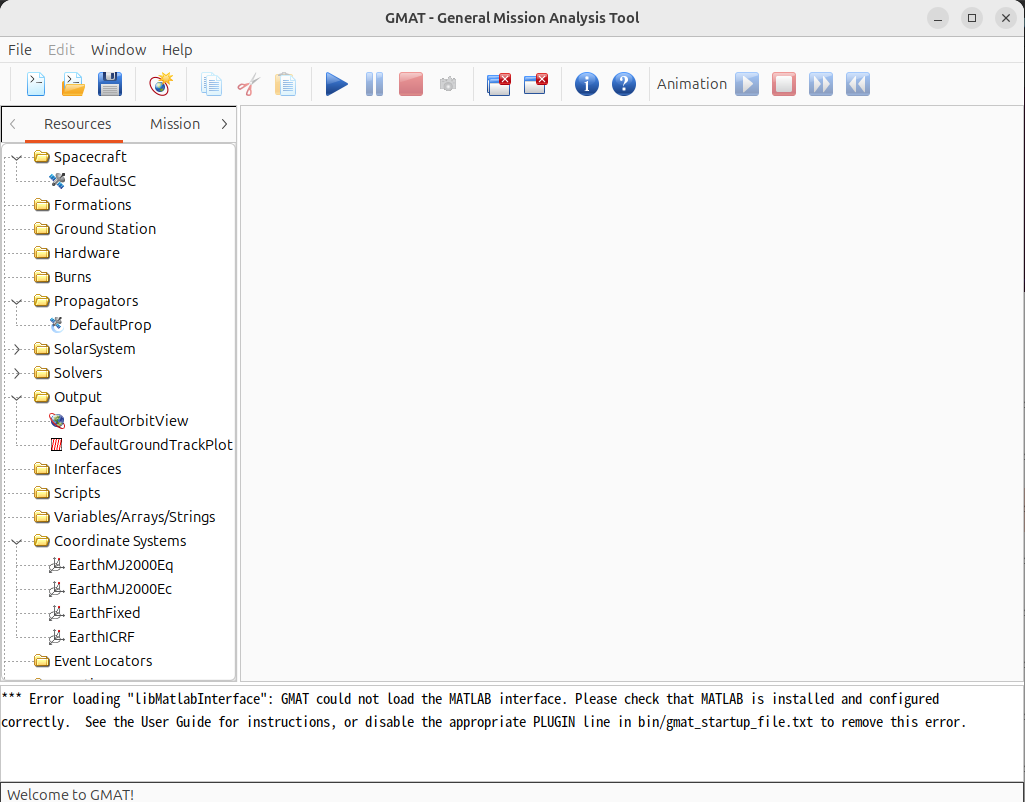Viewport: 1025px width, 802px height.
Task: Click the Cut scissors icon
Action: [x=248, y=84]
